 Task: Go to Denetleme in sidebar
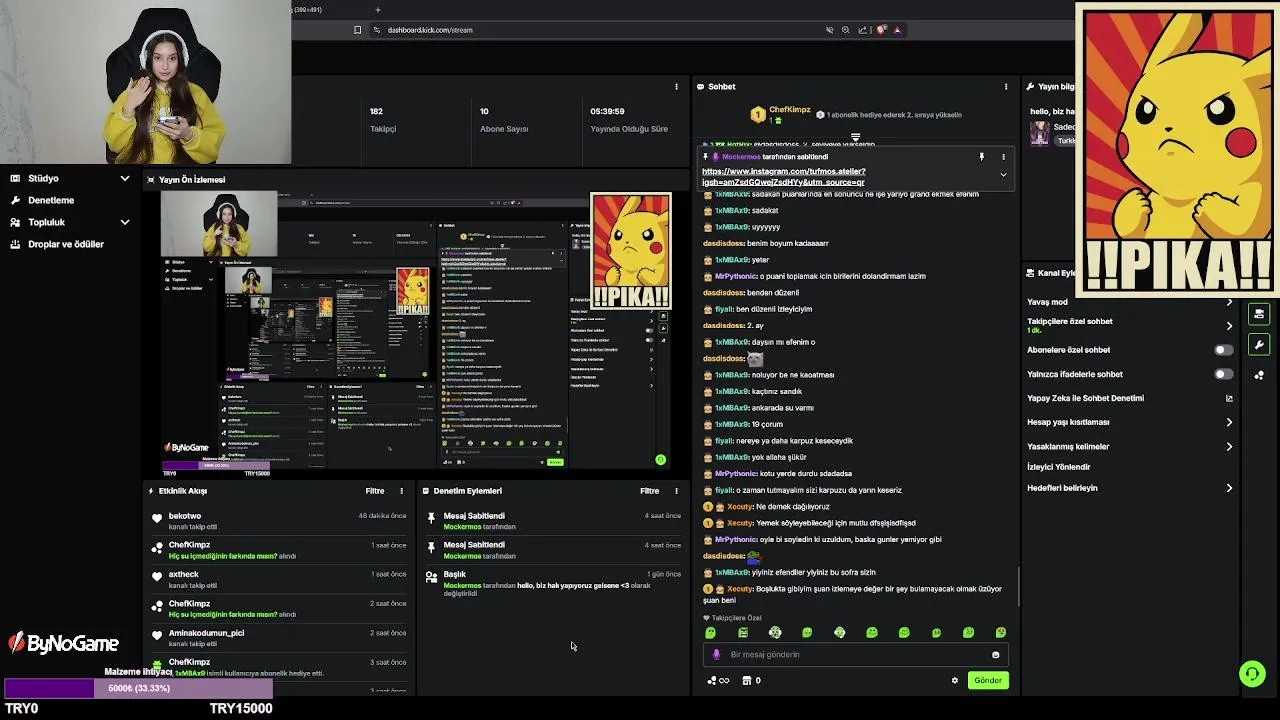[51, 200]
